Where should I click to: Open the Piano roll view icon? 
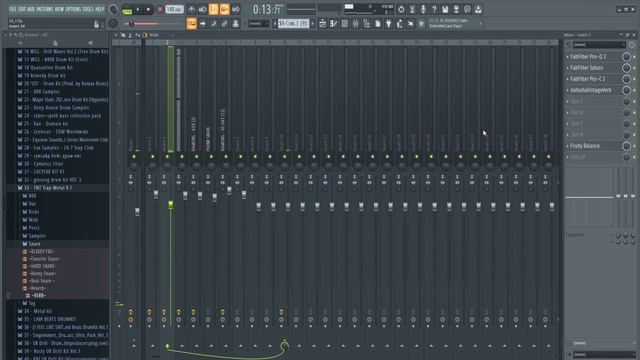[333, 24]
